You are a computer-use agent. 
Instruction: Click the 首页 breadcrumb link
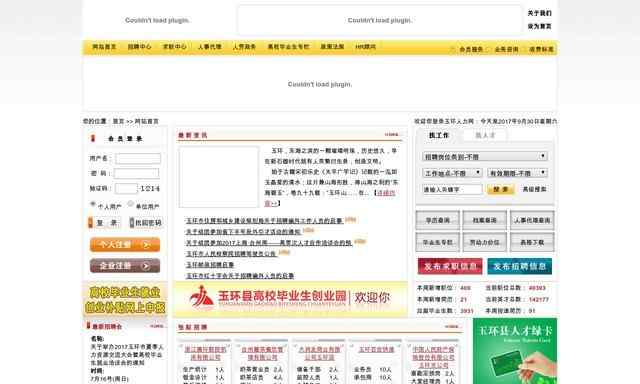(118, 121)
